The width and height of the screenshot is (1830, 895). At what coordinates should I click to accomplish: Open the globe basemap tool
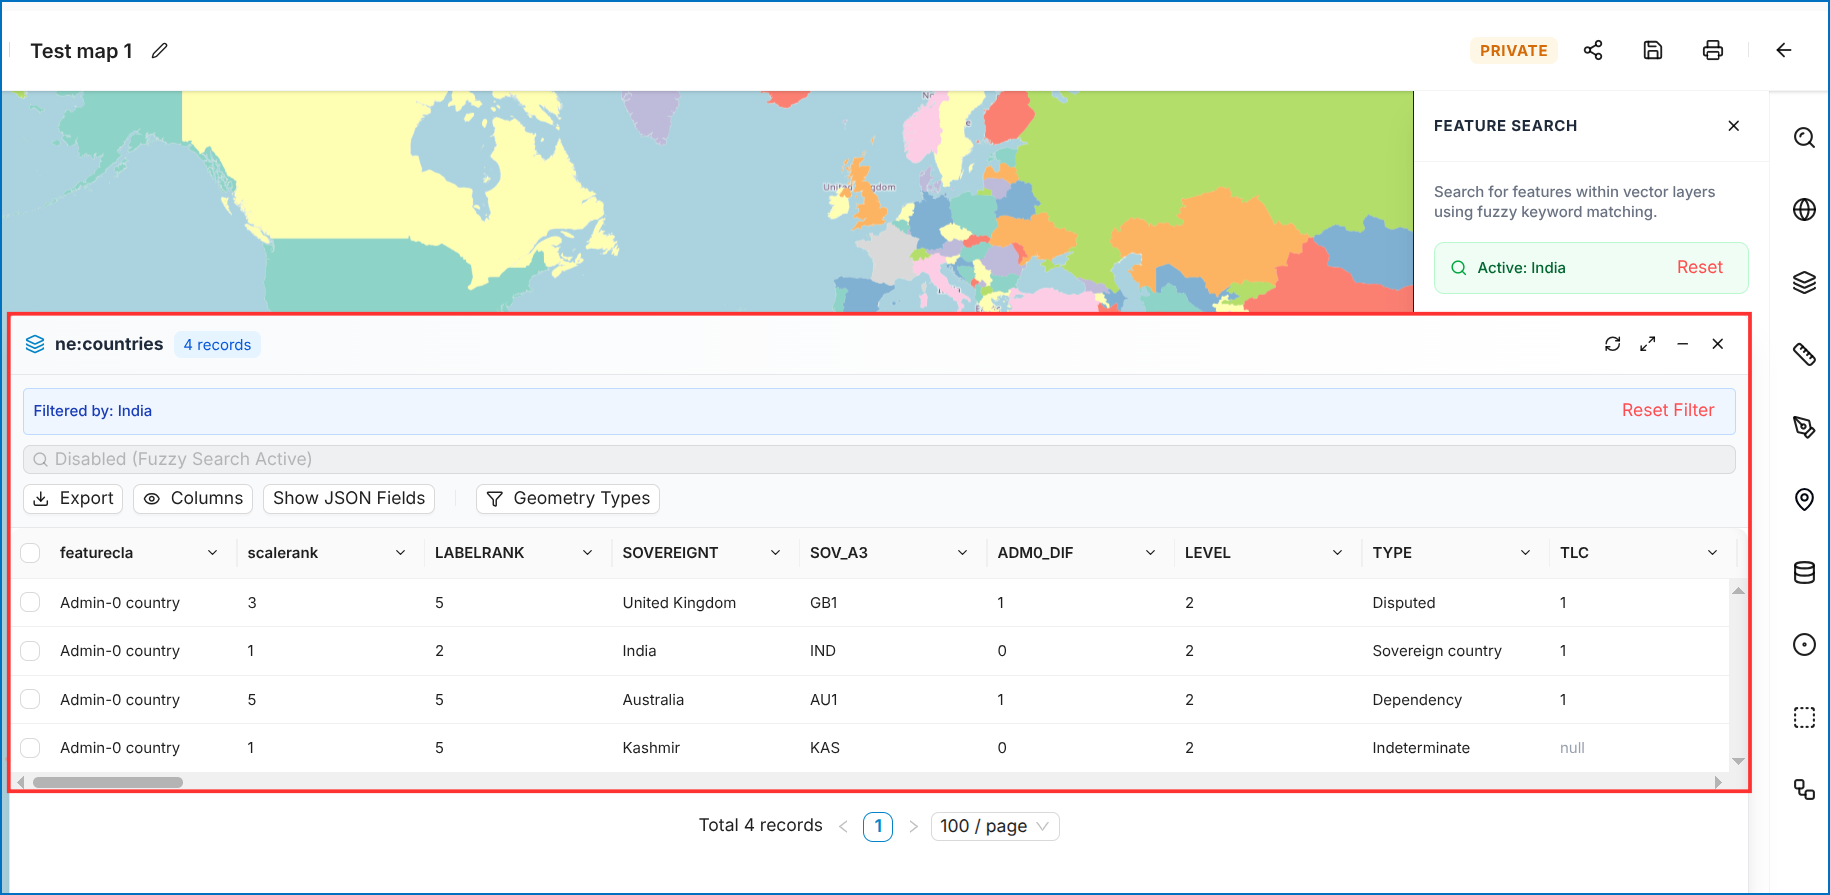tap(1804, 210)
